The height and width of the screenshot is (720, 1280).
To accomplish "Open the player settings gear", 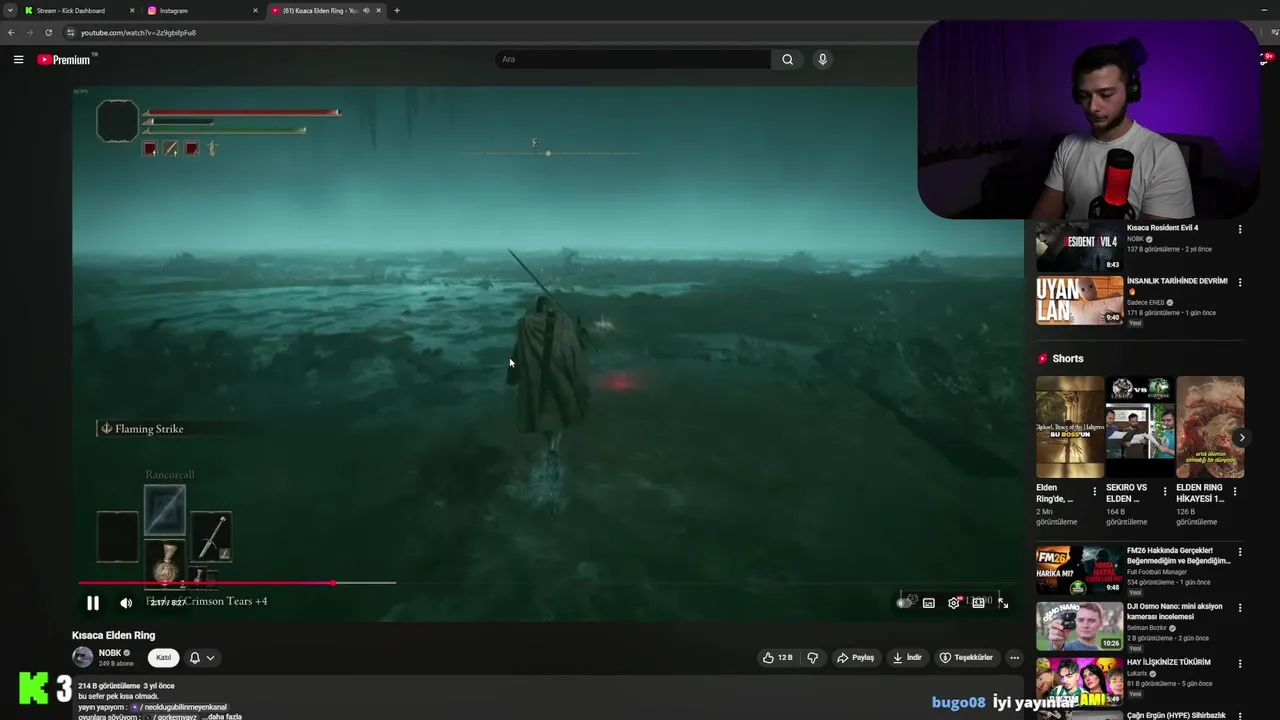I will (x=954, y=603).
